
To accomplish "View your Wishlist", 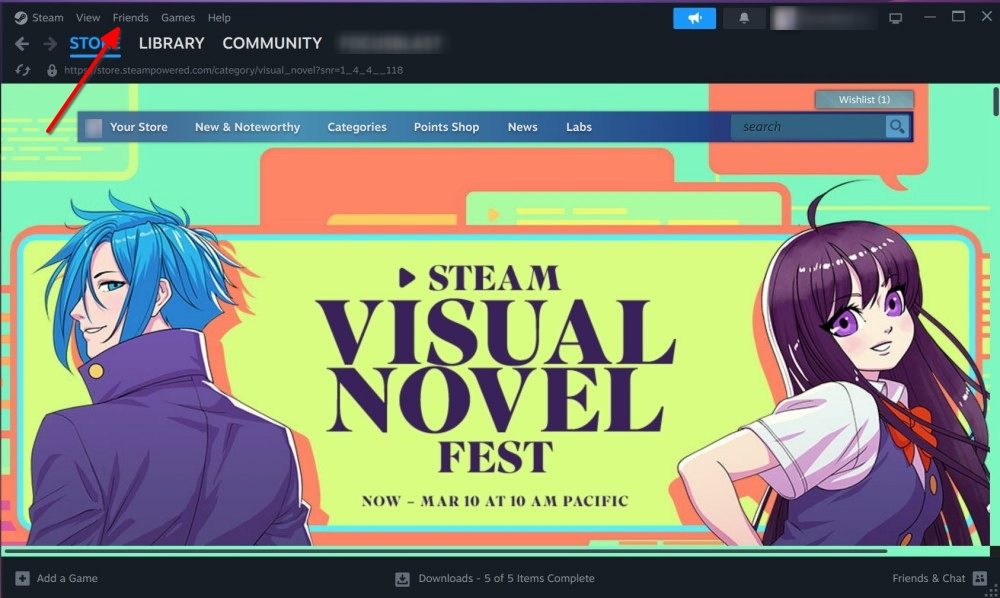I will pos(864,99).
